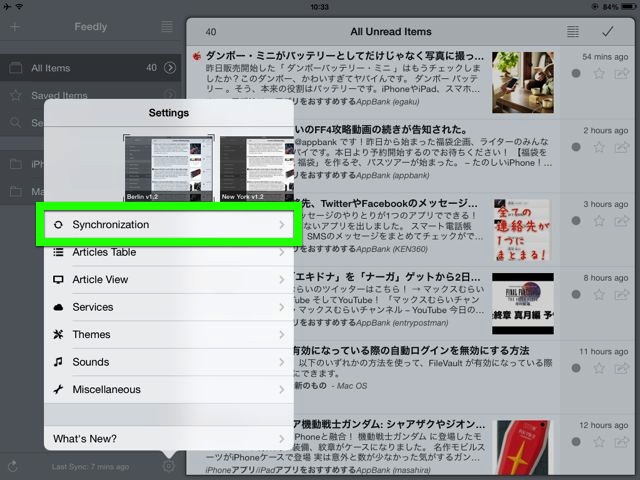Viewport: 640px width, 480px height.
Task: Click the Wi-Fi icon in status bar
Action: [x=19, y=7]
